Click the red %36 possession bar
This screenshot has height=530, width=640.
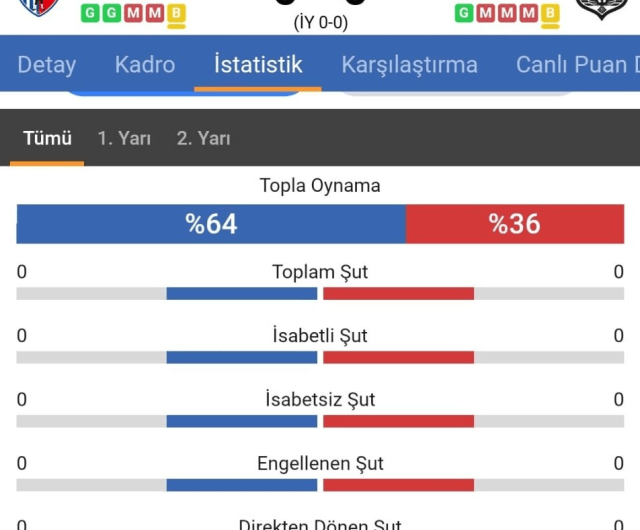514,224
